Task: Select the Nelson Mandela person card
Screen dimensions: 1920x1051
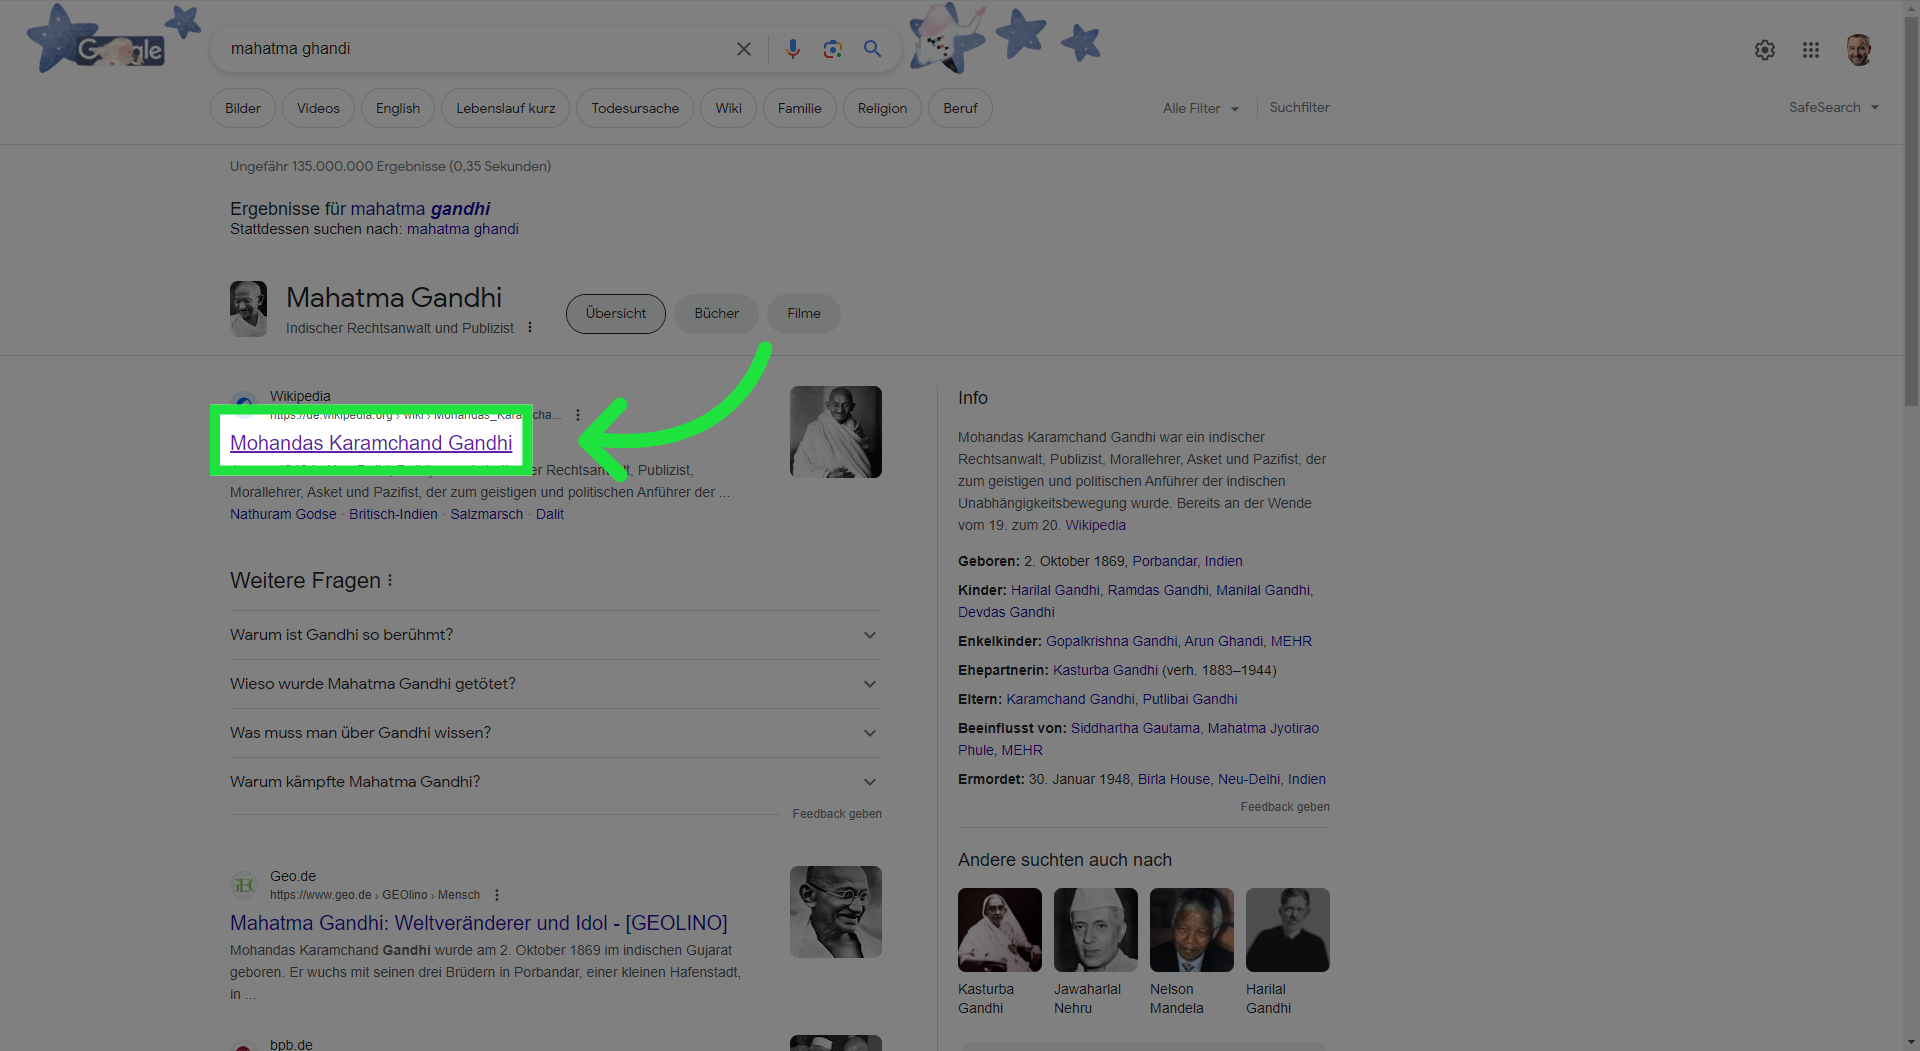Action: 1191,952
